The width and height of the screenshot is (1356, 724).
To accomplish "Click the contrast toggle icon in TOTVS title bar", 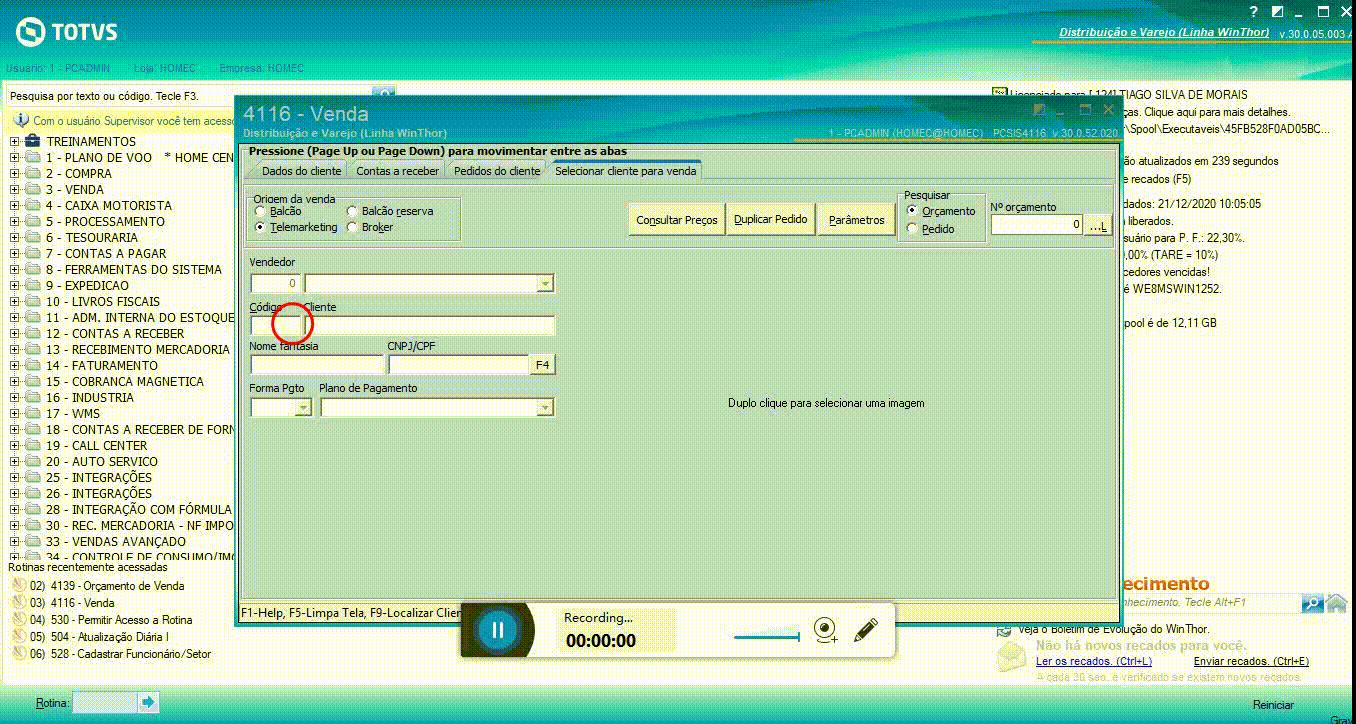I will click(x=1277, y=12).
